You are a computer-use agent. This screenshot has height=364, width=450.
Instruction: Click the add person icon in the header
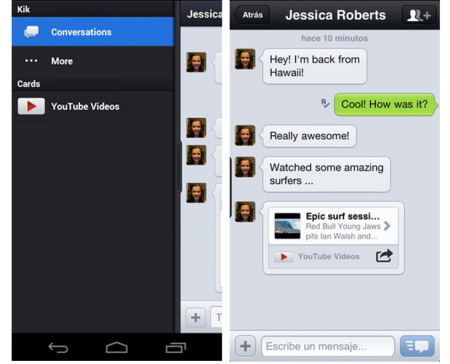click(x=419, y=15)
